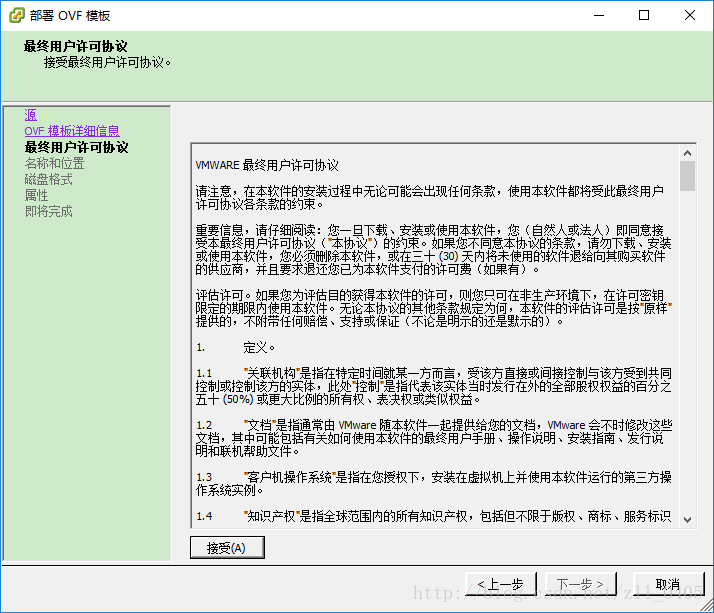
Task: Click the 下一步 > next button
Action: click(581, 584)
